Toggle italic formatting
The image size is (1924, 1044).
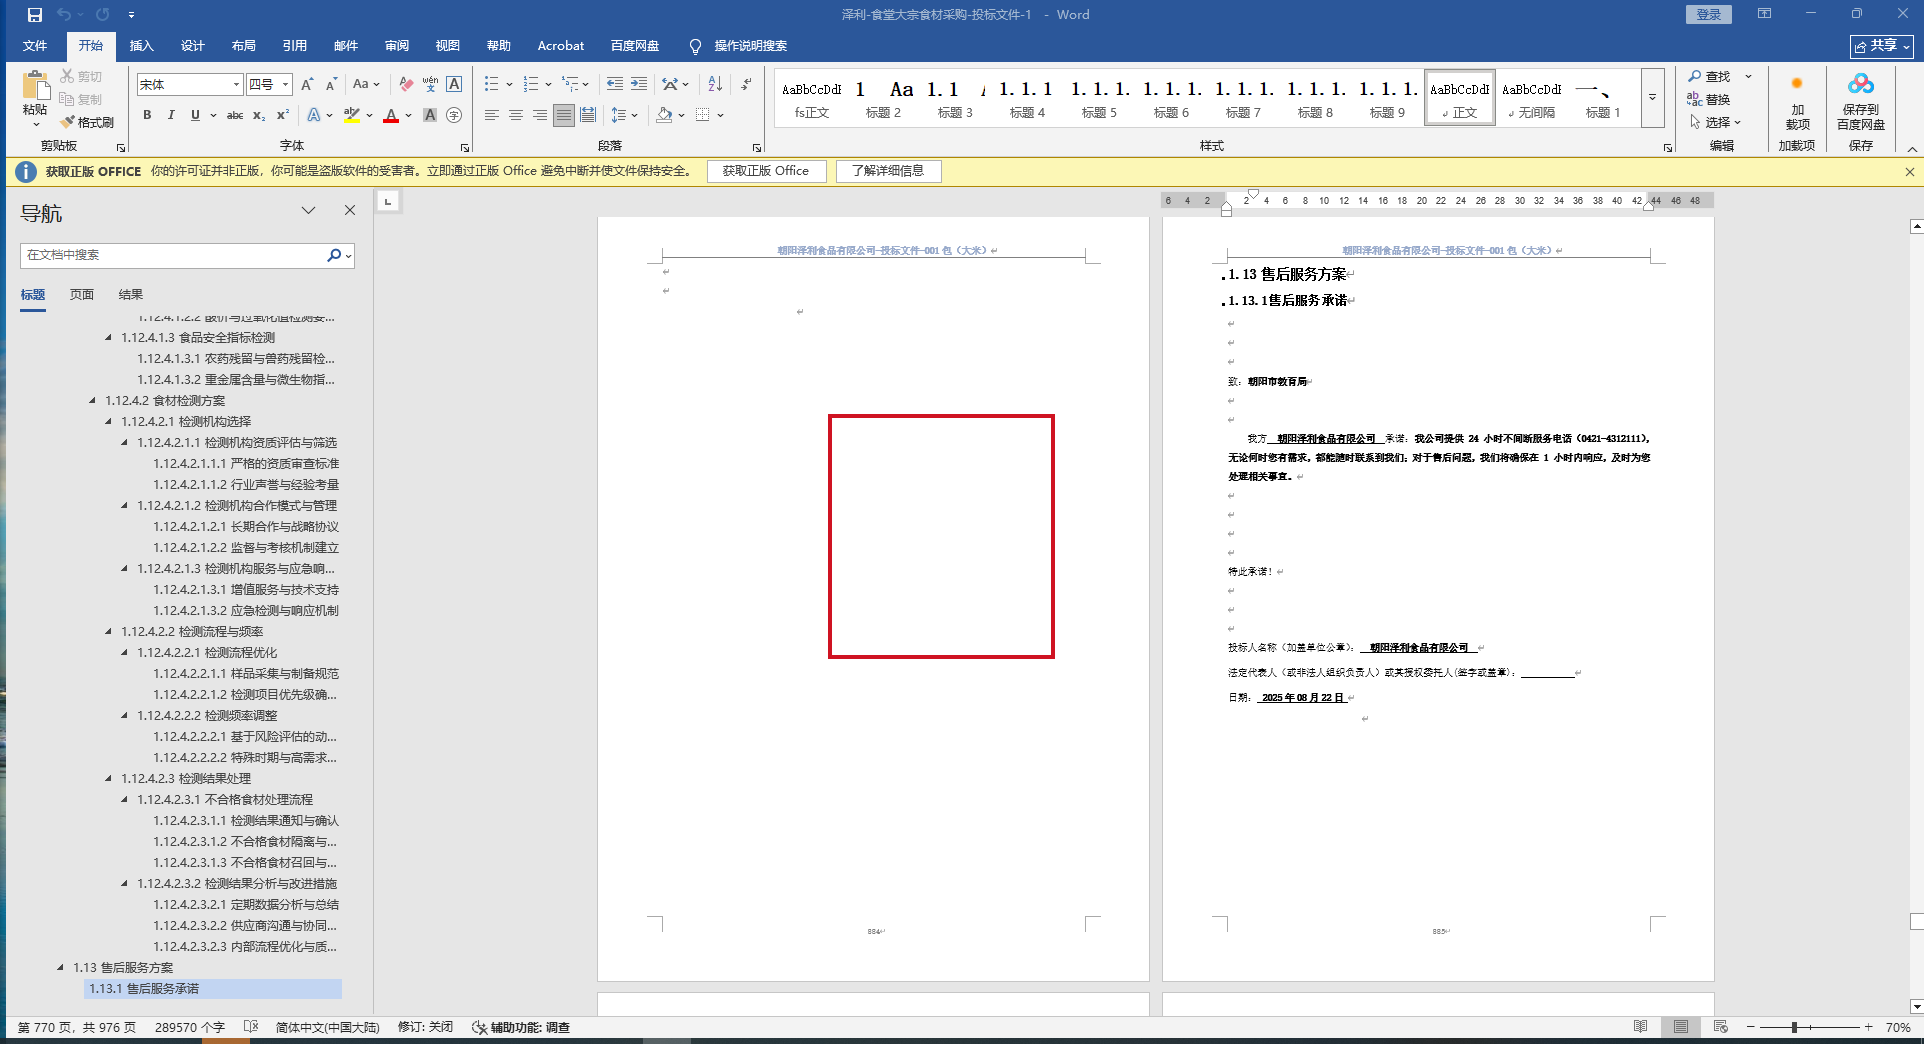click(171, 115)
